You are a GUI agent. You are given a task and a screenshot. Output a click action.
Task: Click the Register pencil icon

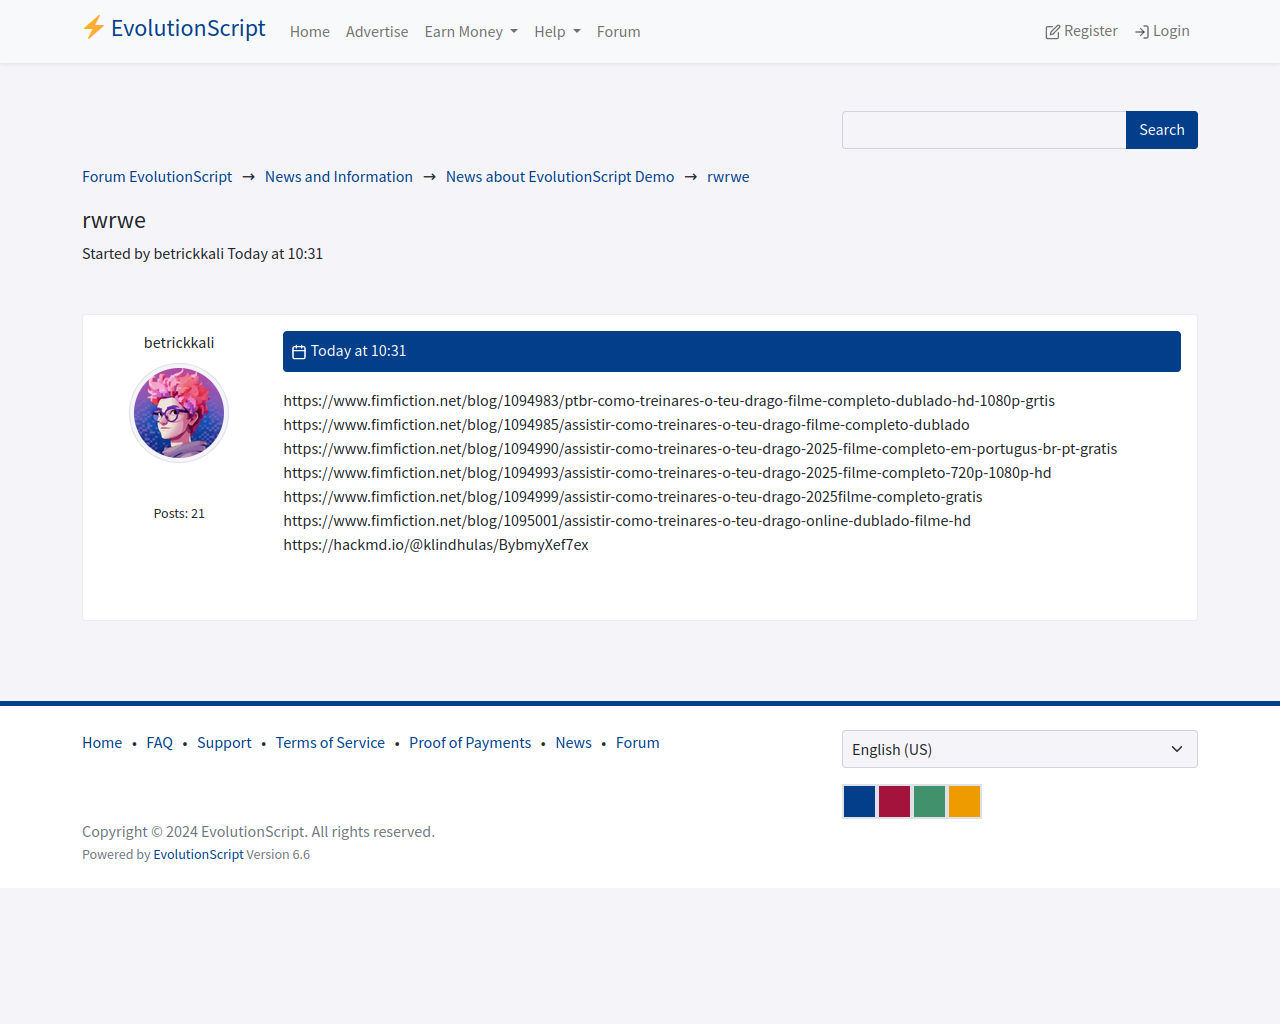pyautogui.click(x=1052, y=32)
